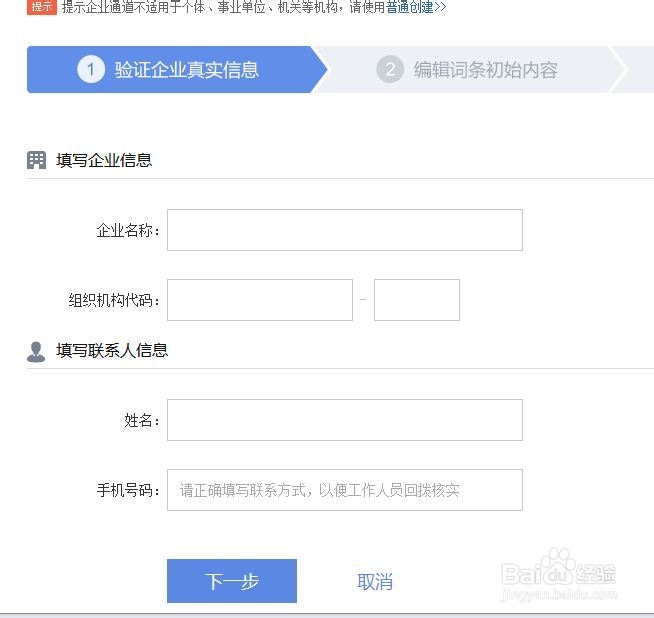Click the first 组织机构代码 input box

(x=259, y=300)
